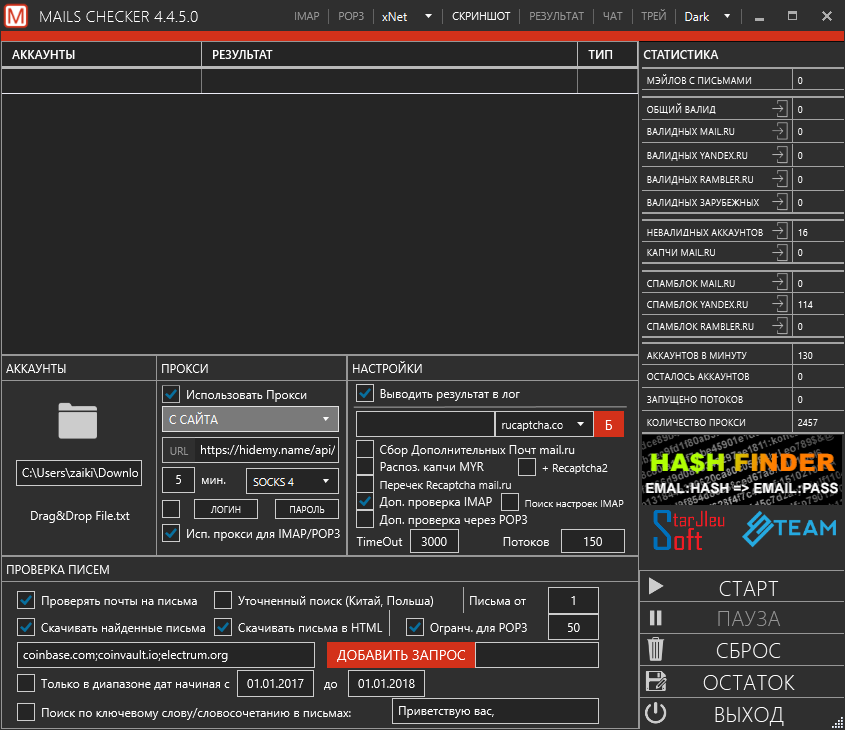845x730 pixels.
Task: Click the export arrow icon beside СПАМБЛОК YANDEX.RU
Action: 779,304
